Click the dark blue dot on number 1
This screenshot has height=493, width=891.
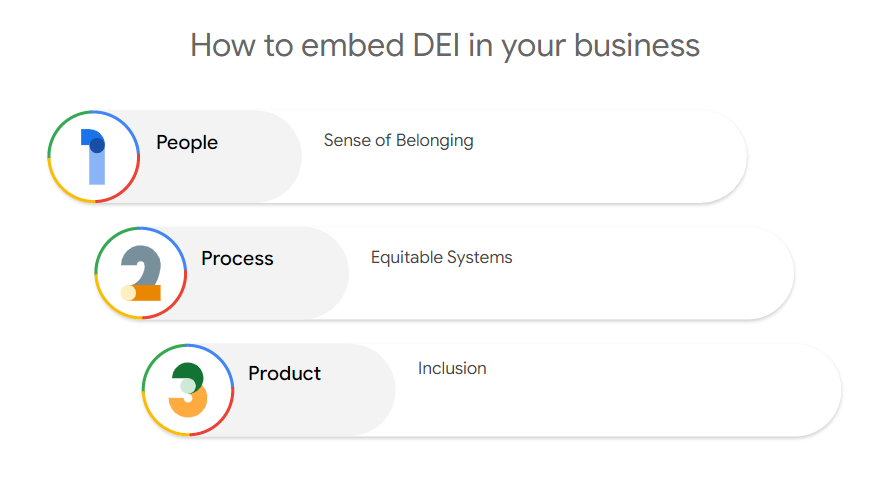pos(97,146)
